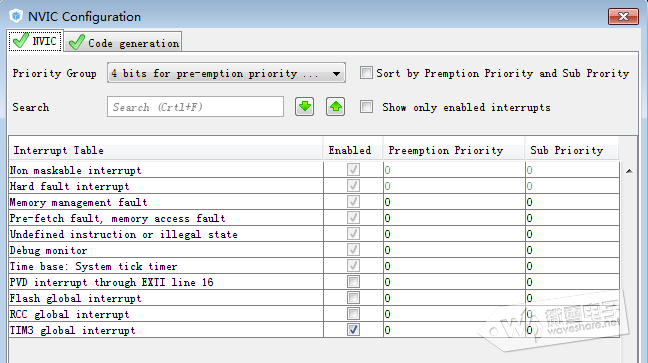The height and width of the screenshot is (363, 648).
Task: Click the Search (Crtl+F) input field
Action: [195, 107]
